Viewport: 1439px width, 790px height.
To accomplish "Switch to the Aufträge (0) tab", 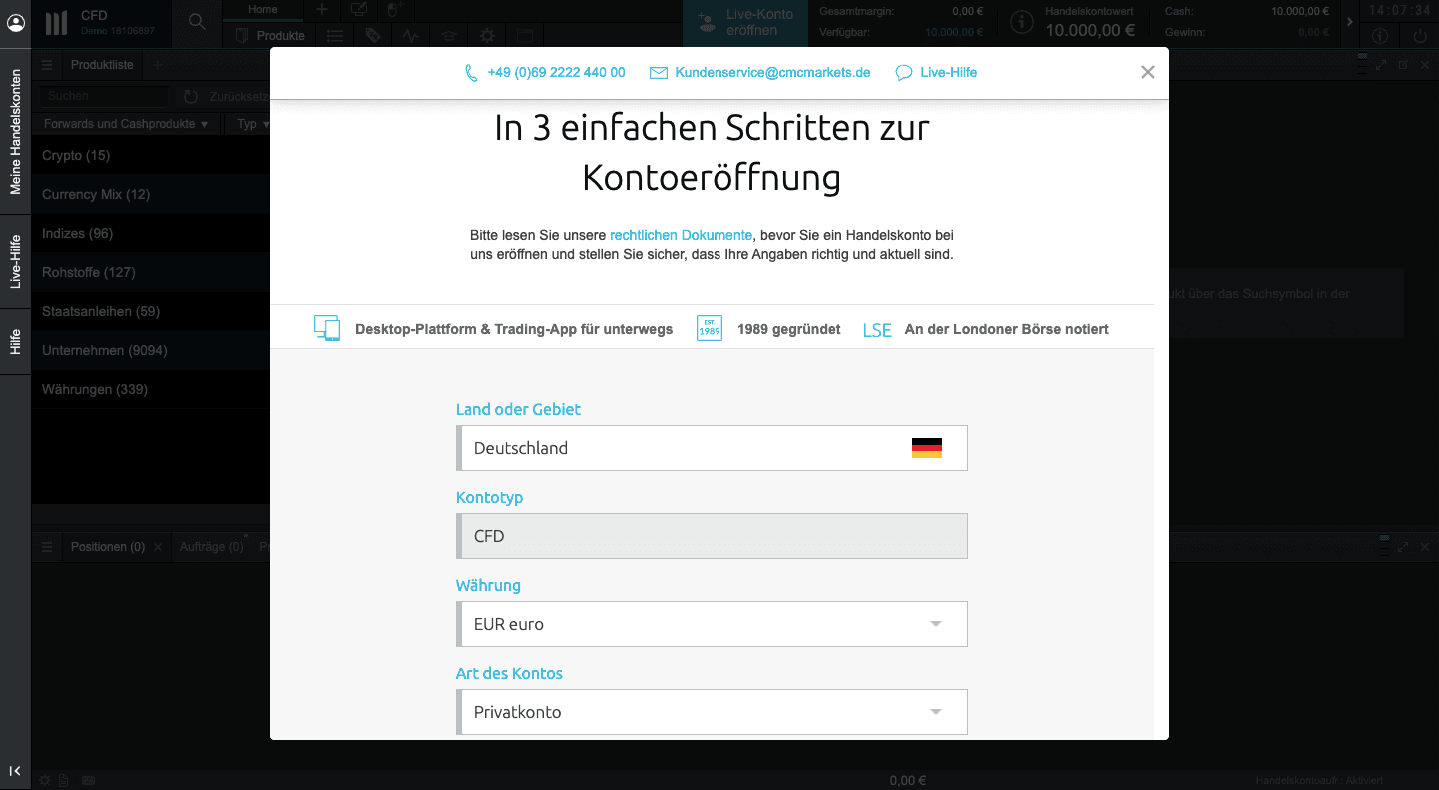I will pos(211,547).
